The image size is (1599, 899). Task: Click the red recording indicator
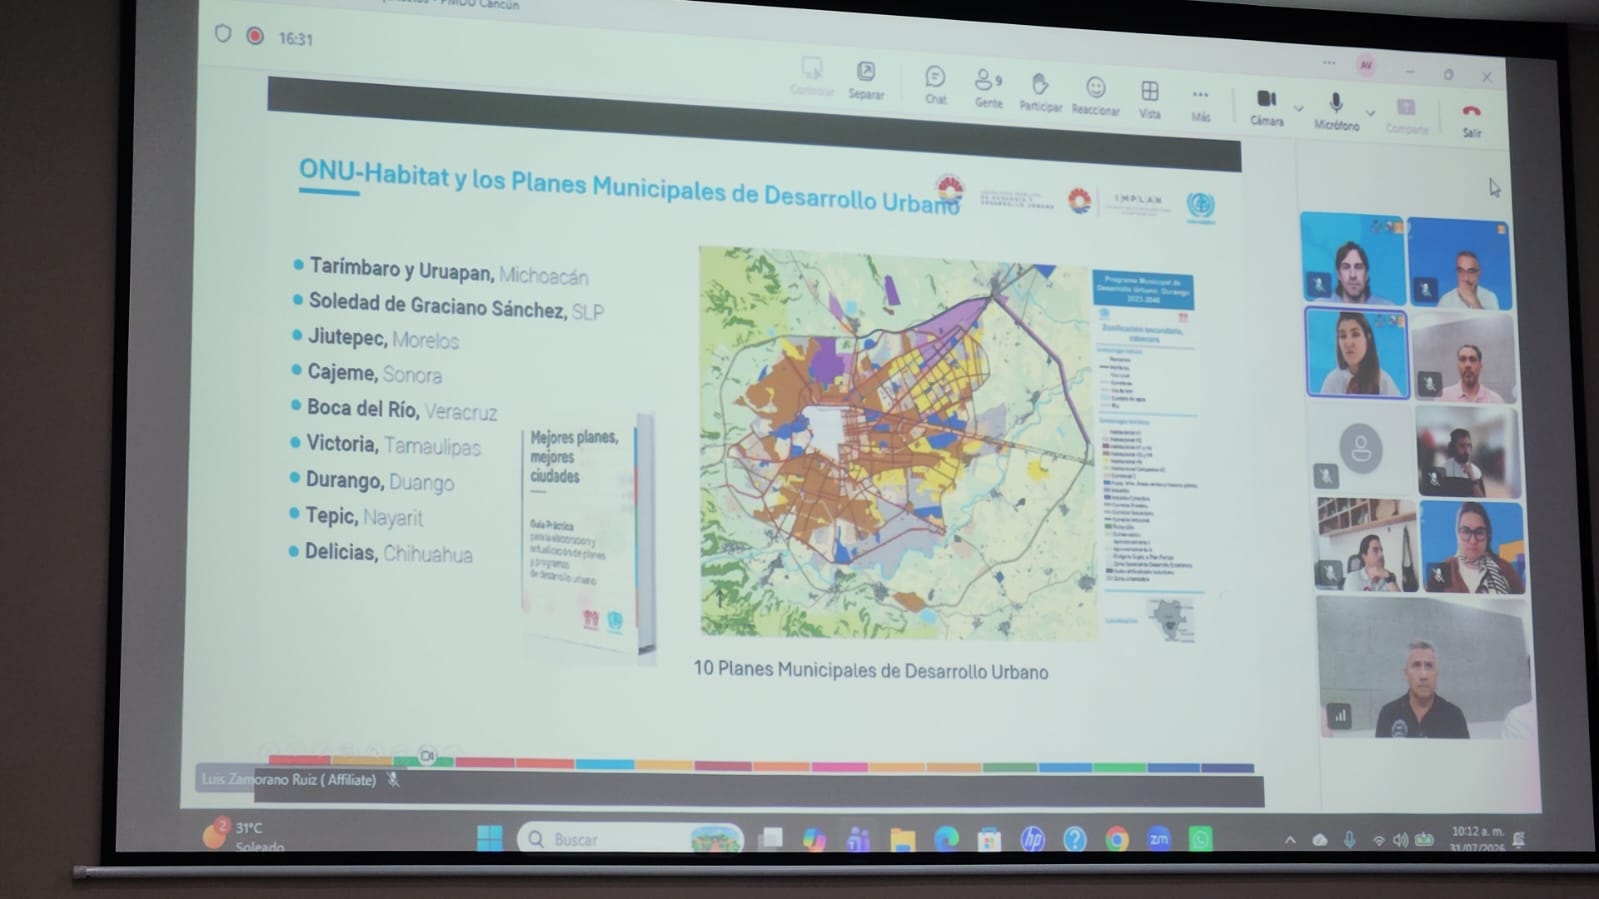click(x=255, y=36)
